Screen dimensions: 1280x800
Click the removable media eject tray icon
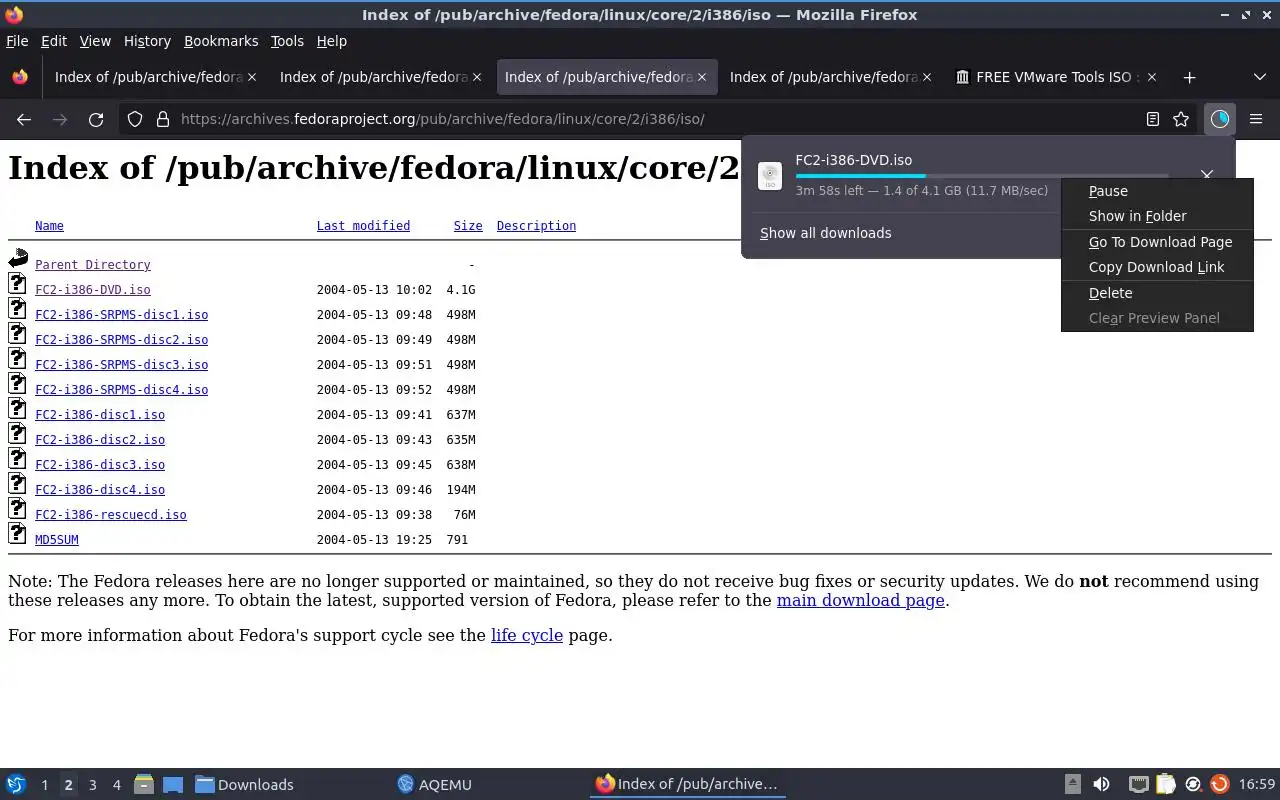point(1072,784)
